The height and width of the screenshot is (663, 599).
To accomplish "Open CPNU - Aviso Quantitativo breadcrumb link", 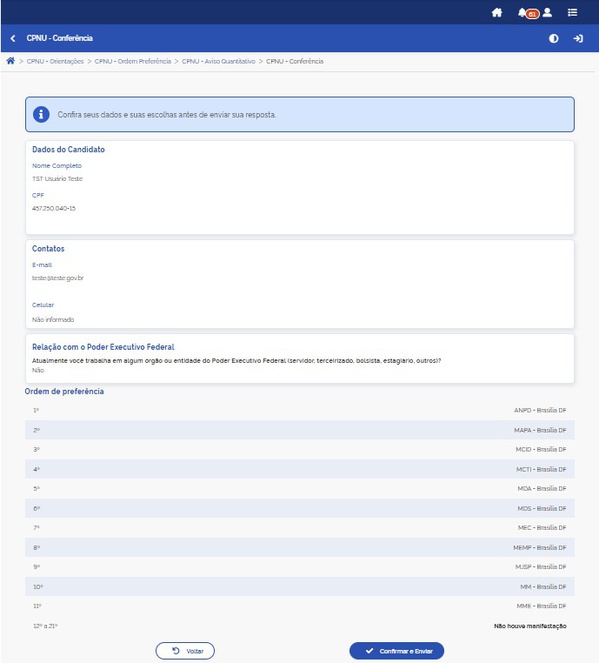I will tap(219, 61).
